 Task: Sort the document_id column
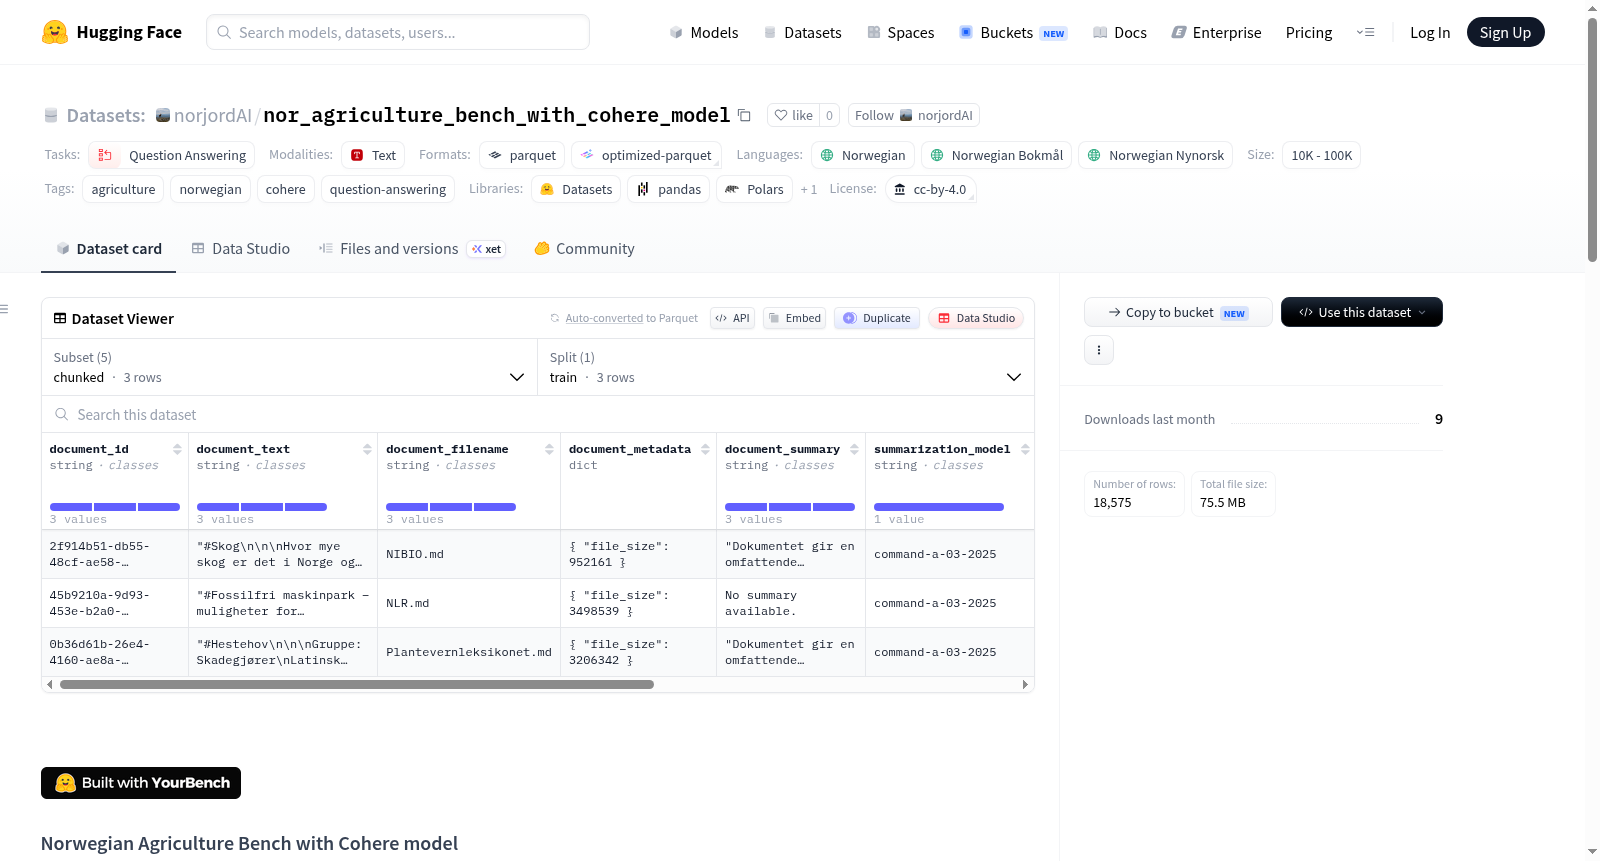tap(177, 449)
